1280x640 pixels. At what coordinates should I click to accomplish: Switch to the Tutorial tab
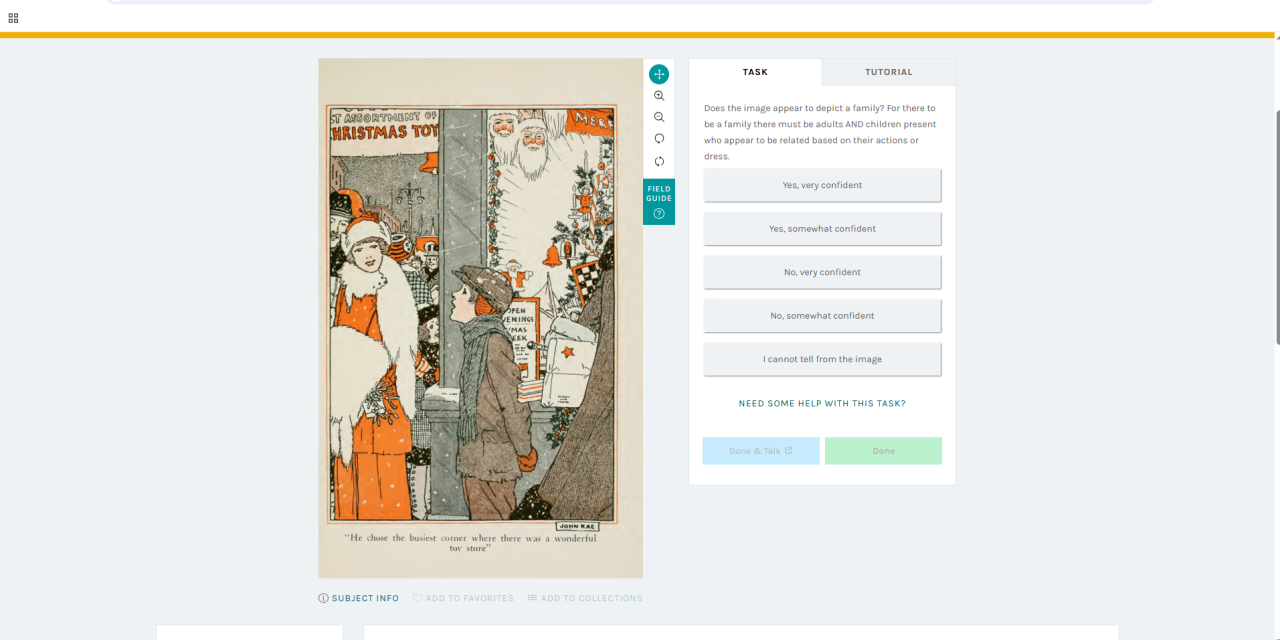coord(889,72)
